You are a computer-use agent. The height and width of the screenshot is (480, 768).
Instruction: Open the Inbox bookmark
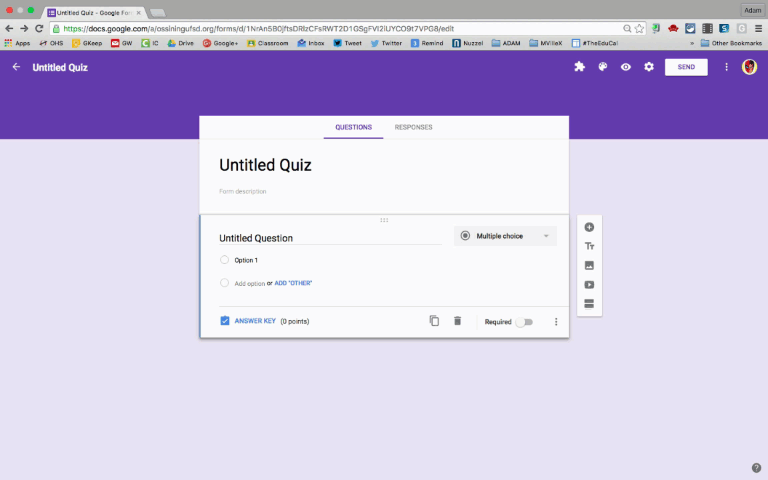click(x=311, y=43)
